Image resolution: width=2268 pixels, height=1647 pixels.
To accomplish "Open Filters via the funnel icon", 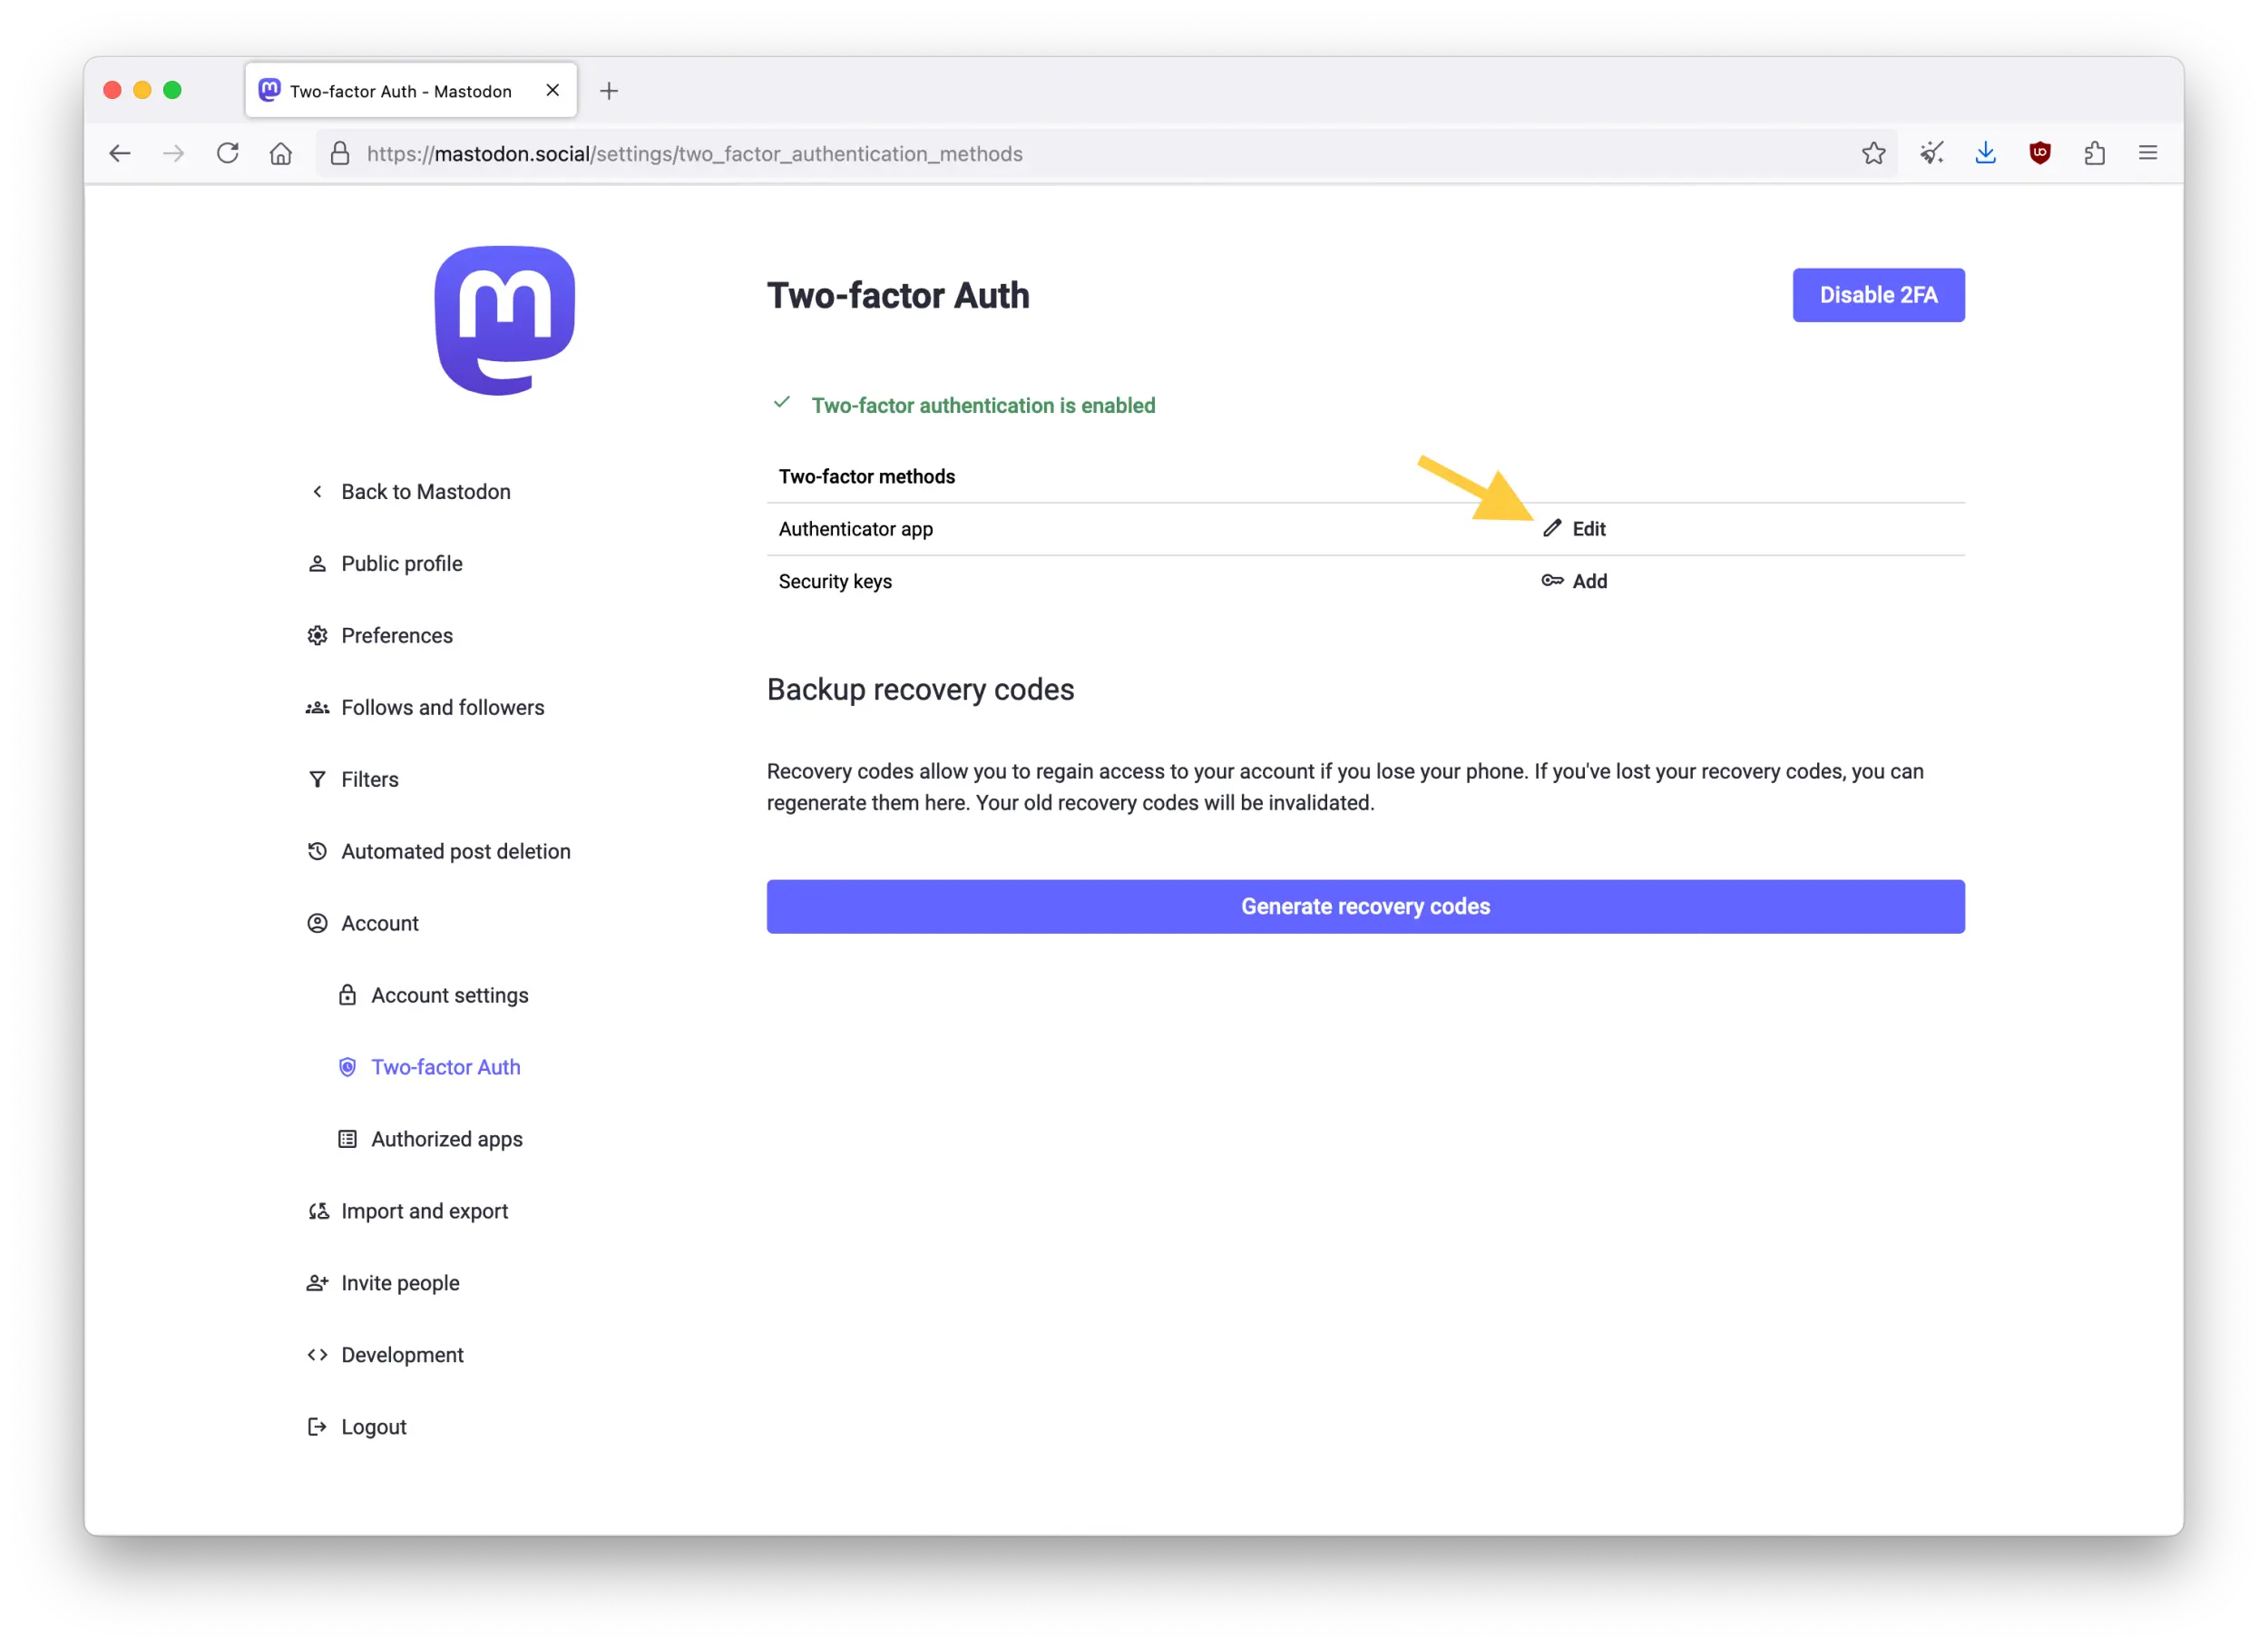I will point(317,779).
